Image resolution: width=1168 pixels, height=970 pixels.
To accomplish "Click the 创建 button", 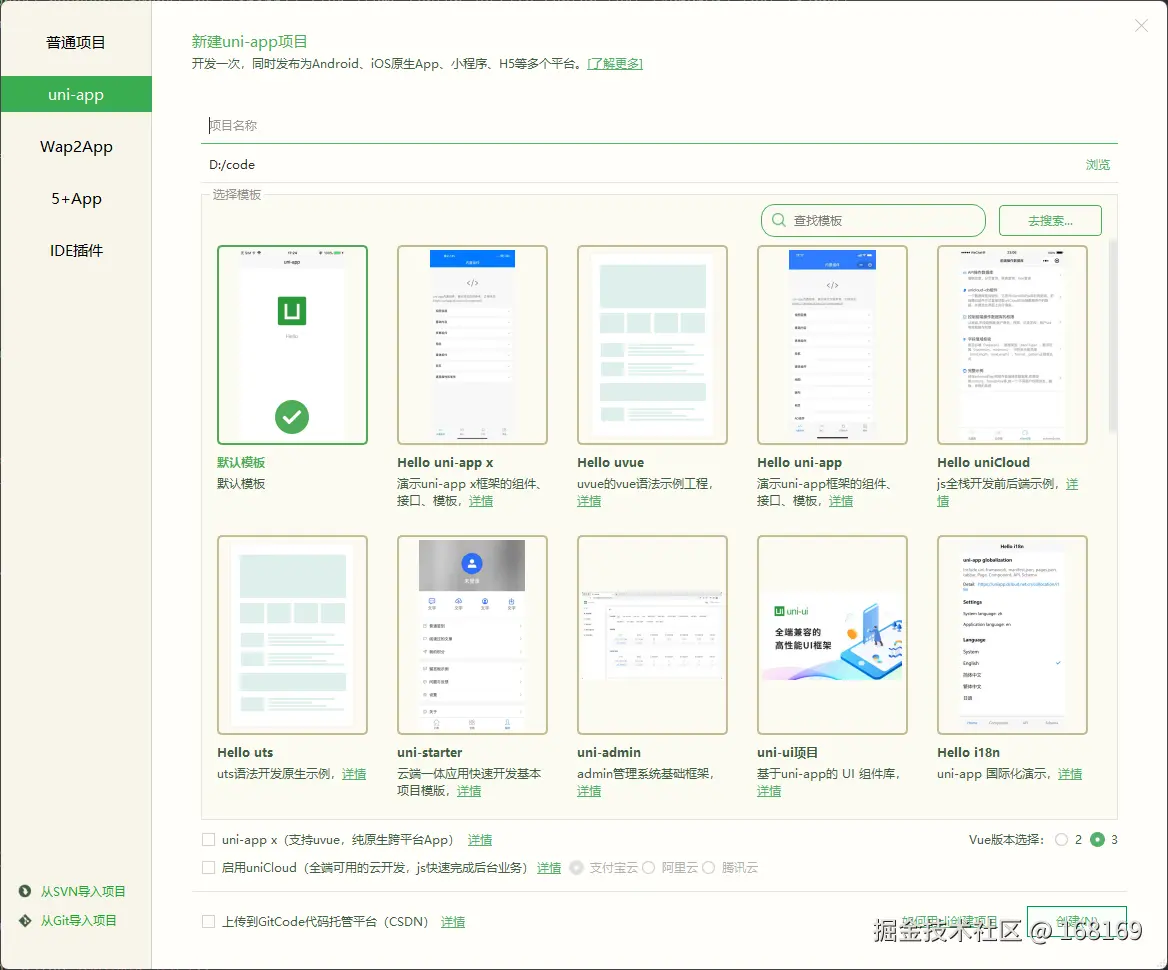I will click(1076, 922).
